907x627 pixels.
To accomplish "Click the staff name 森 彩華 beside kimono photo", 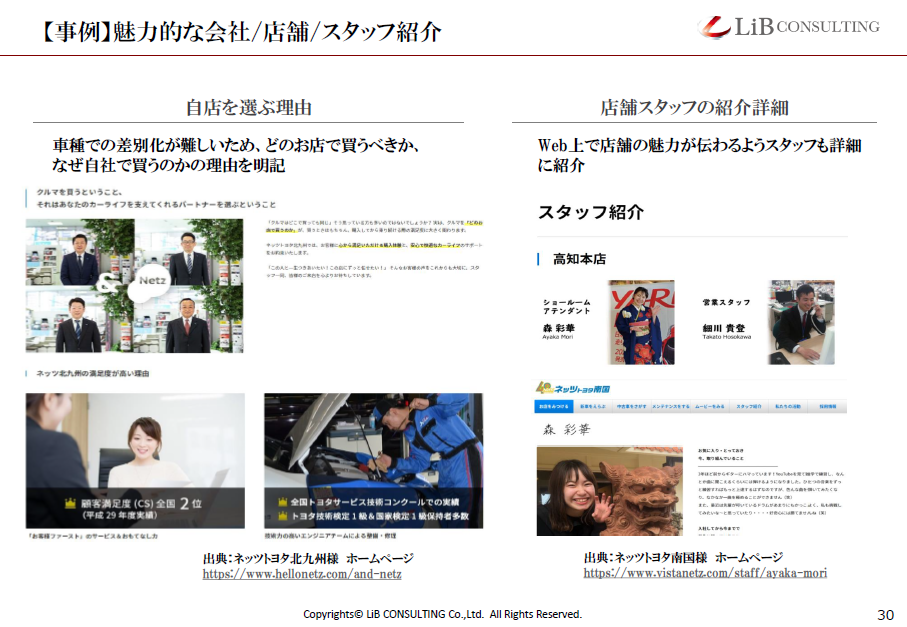I will [559, 328].
